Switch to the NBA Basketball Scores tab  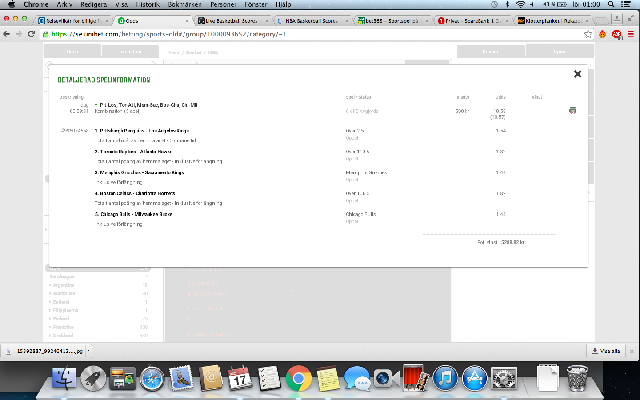click(311, 20)
